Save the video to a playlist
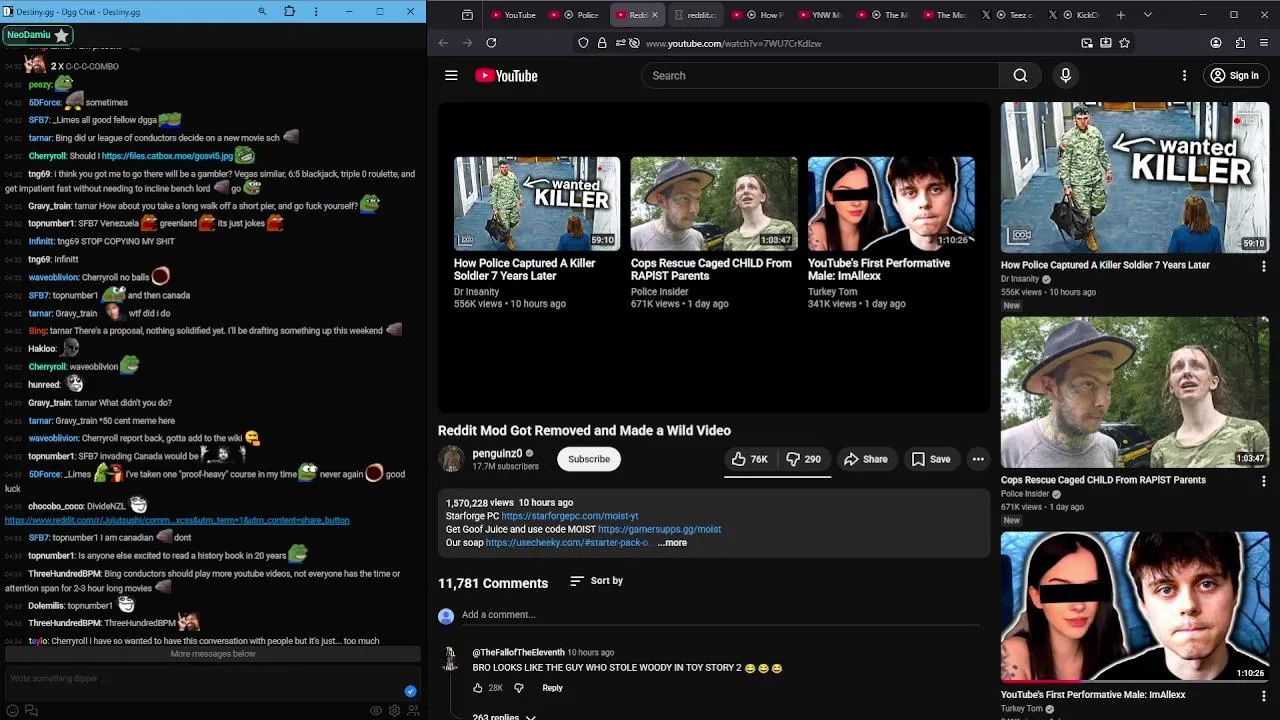The height and width of the screenshot is (720, 1280). (931, 459)
